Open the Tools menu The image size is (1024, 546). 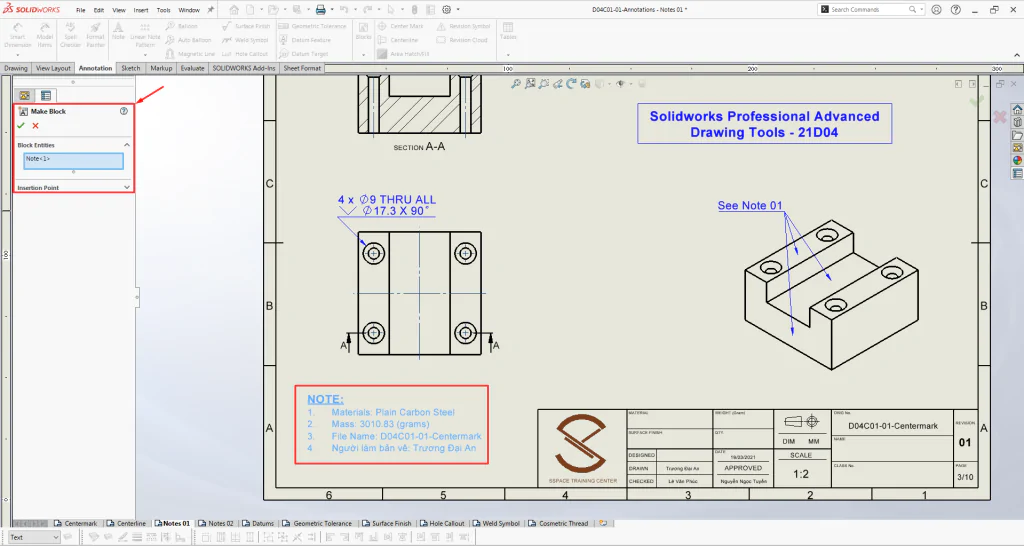pos(164,10)
